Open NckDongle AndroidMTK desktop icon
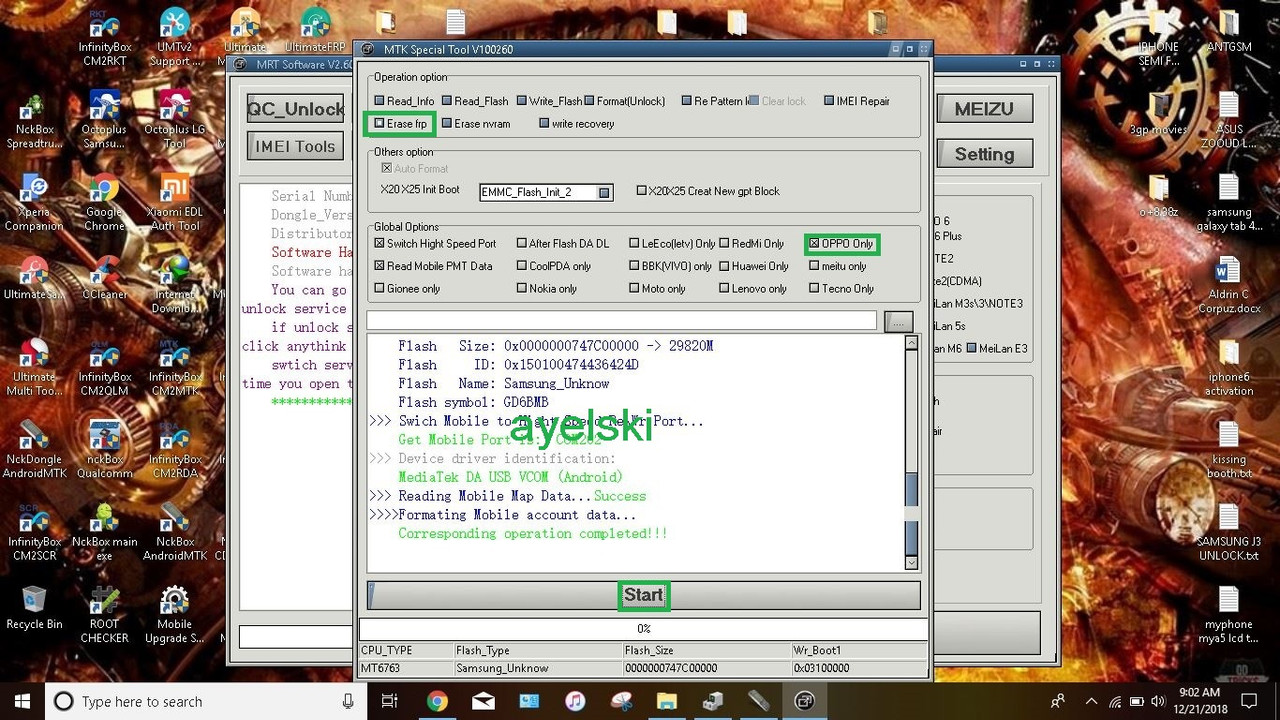Image resolution: width=1280 pixels, height=720 pixels. click(x=35, y=451)
